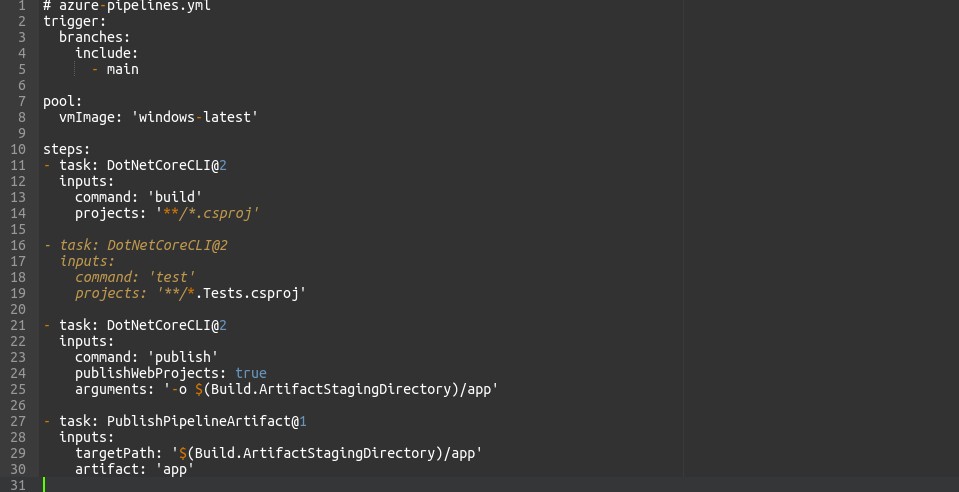Click the 'publish' command value
The height and width of the screenshot is (492, 959).
click(x=186, y=357)
